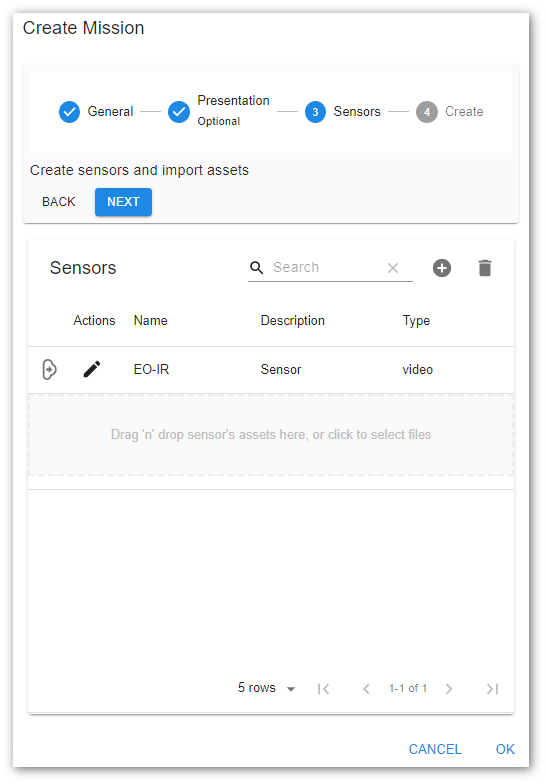Click the NEXT button
Viewport: 546px width, 784px height.
(x=124, y=202)
